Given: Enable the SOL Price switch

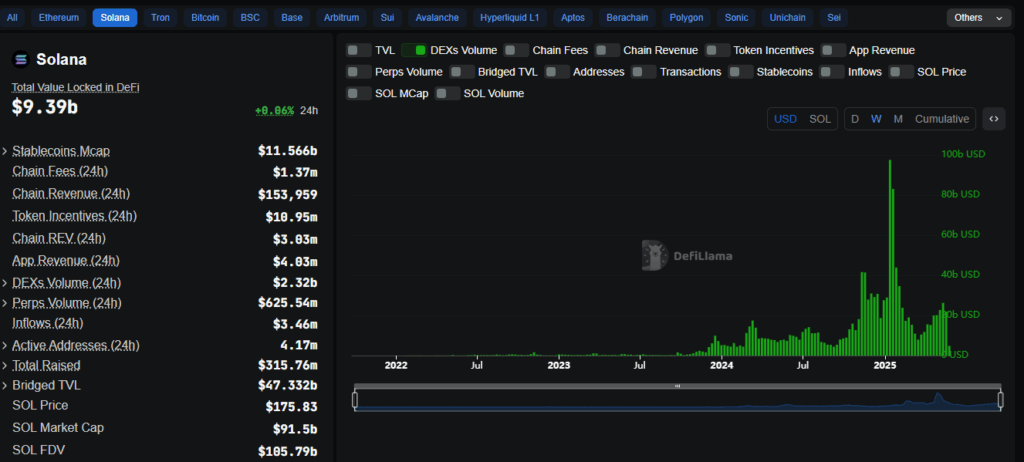Looking at the screenshot, I should point(901,72).
